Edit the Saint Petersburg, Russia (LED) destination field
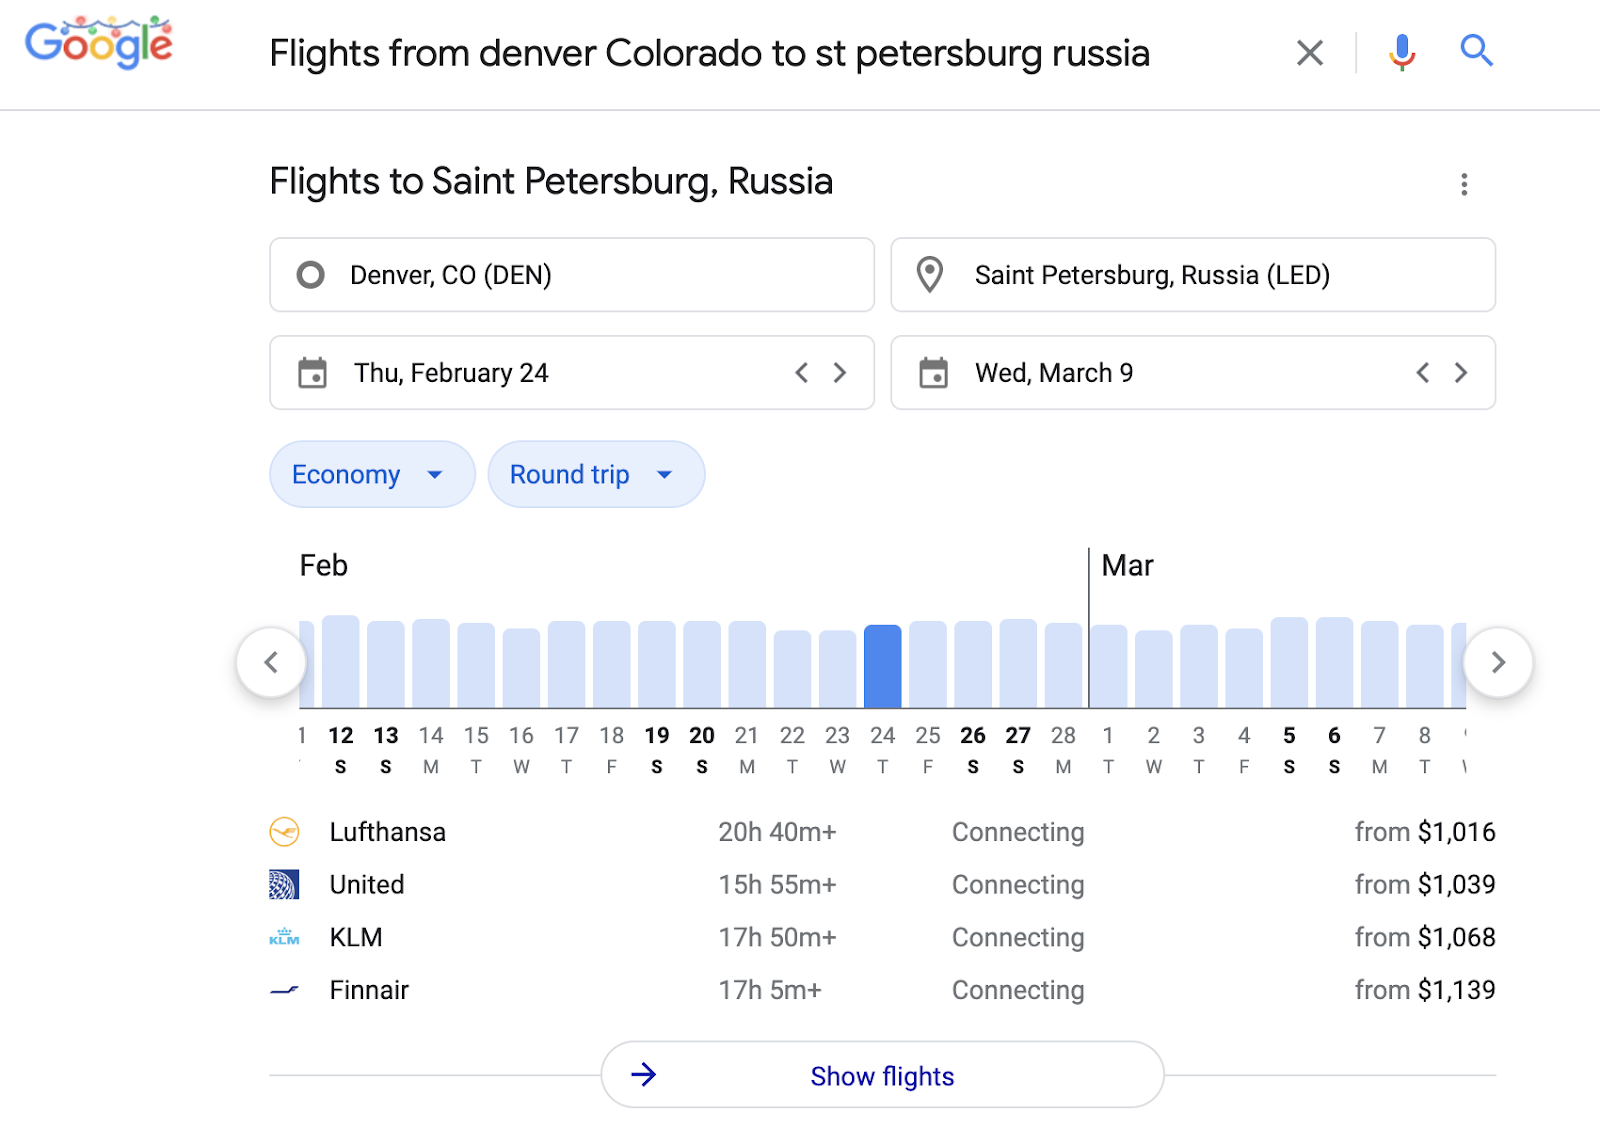Screen dimensions: 1600x1144 tap(1193, 275)
